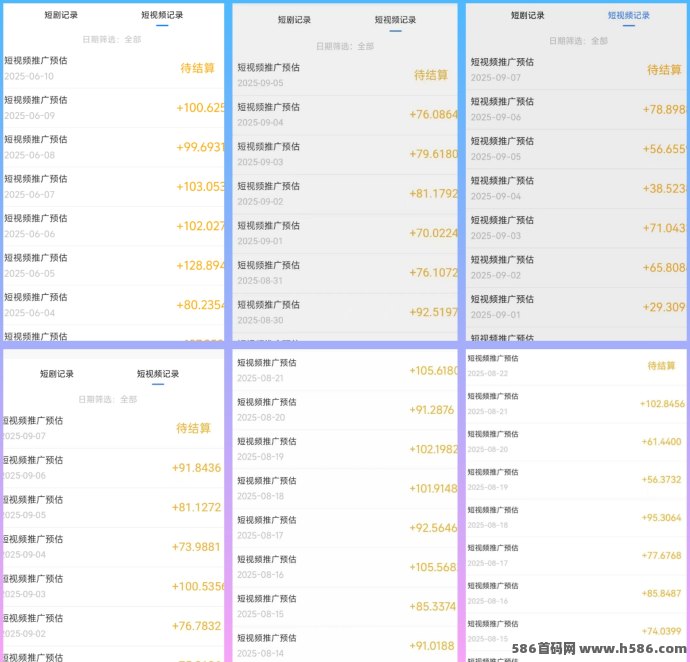The image size is (690, 662).
Task: Tap the date 2025-06-09
Action: click(29, 116)
